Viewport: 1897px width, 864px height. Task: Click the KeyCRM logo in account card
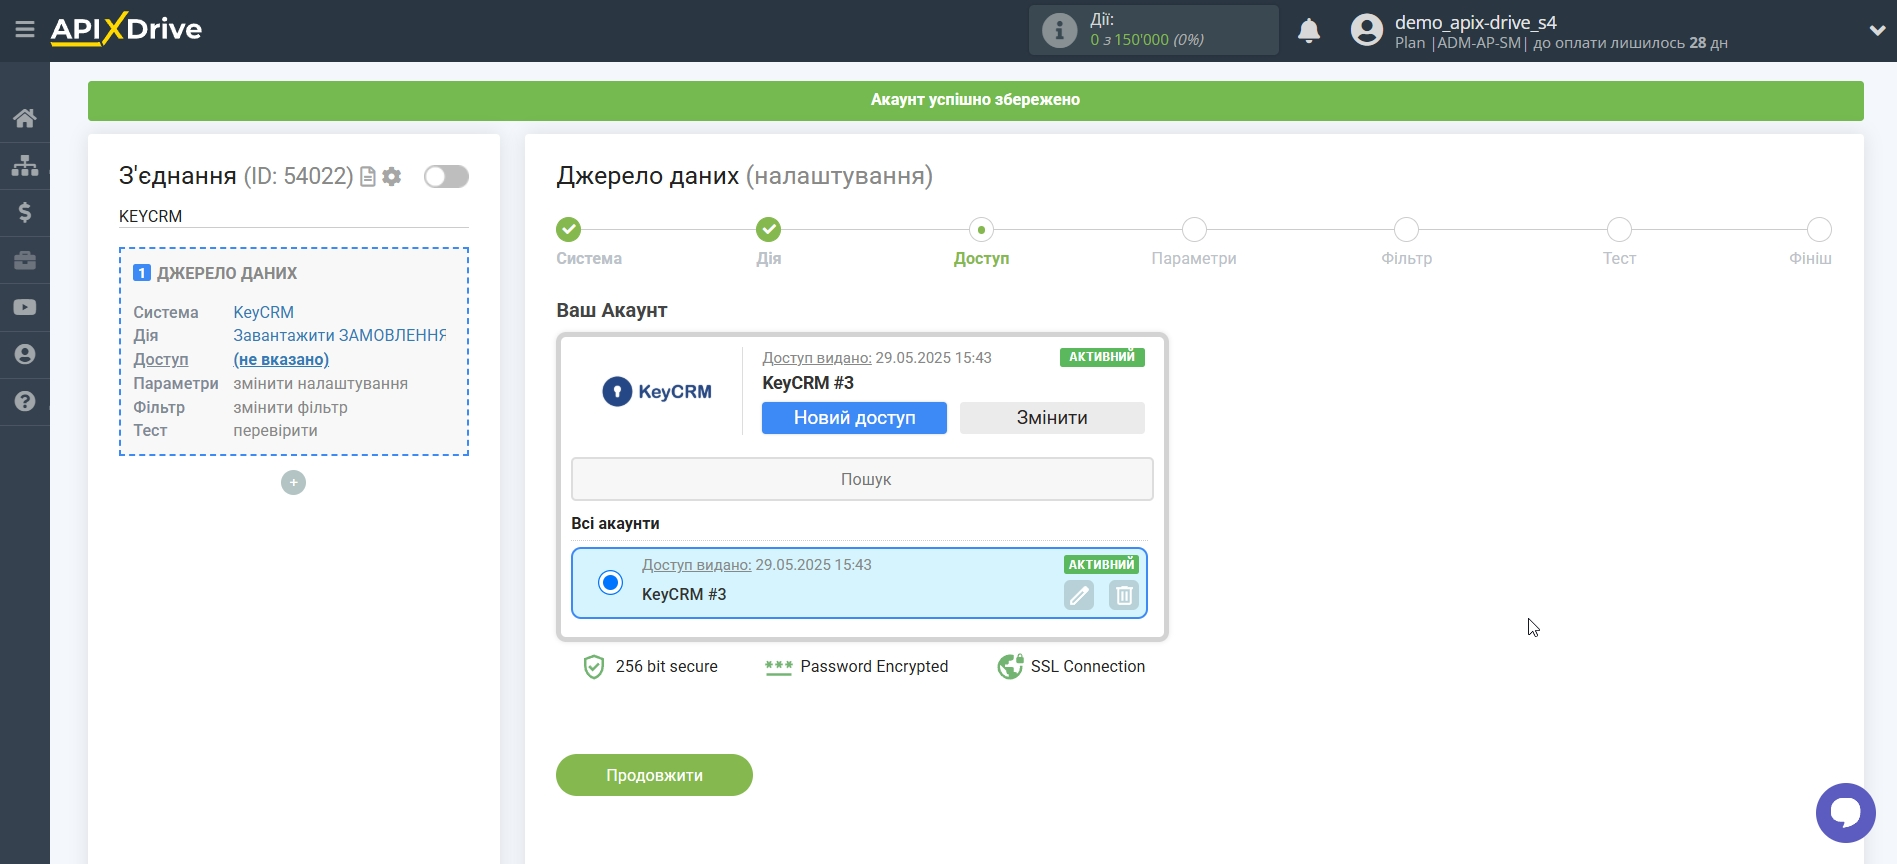coord(657,391)
